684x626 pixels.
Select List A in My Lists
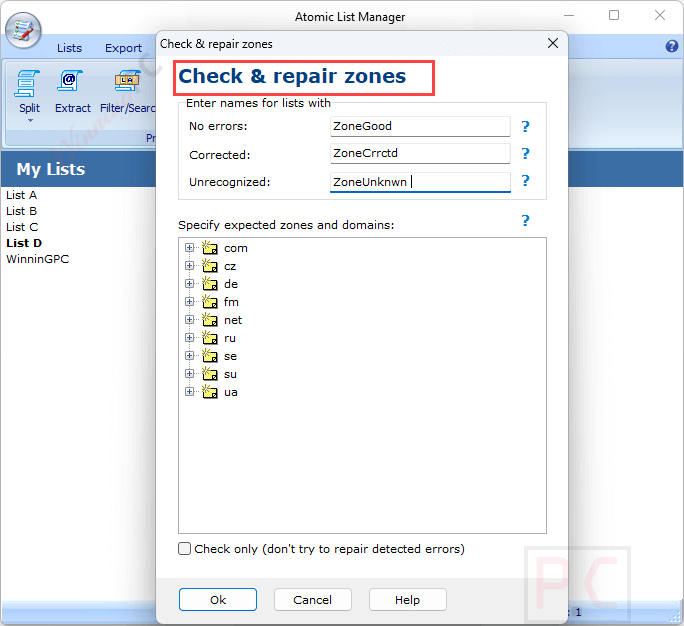click(21, 195)
